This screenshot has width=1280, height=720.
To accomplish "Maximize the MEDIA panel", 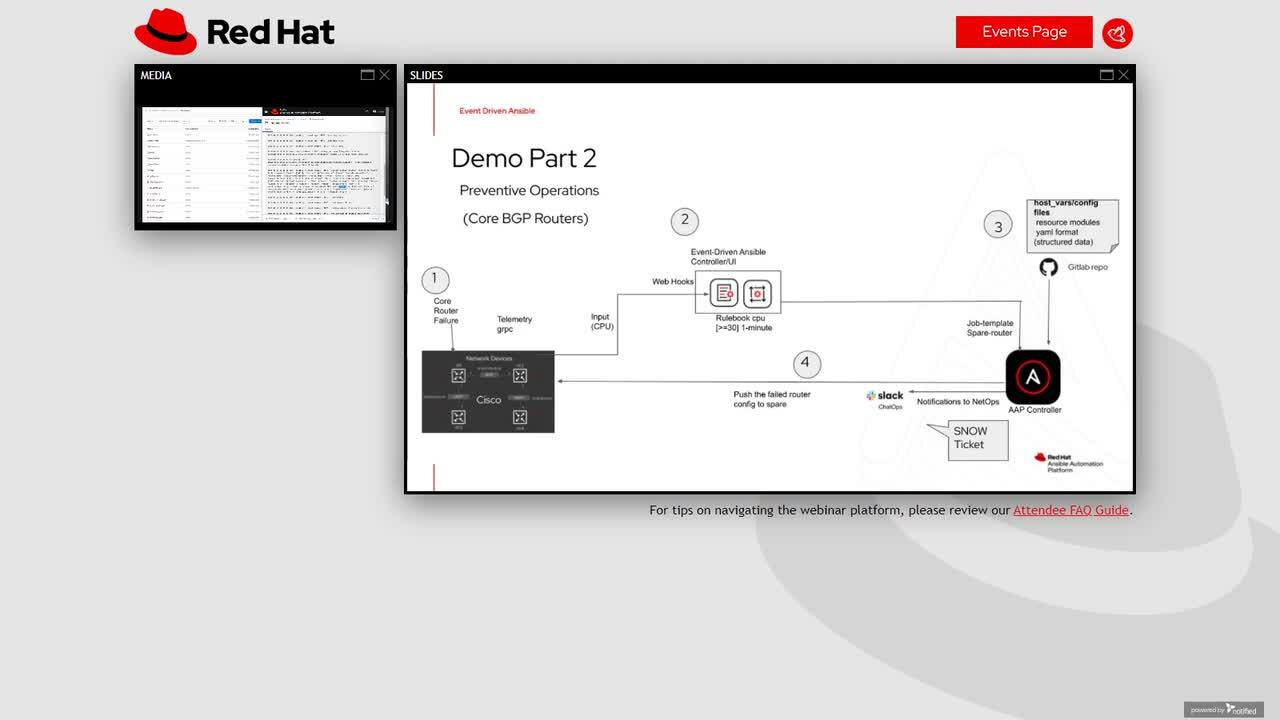I will [367, 75].
